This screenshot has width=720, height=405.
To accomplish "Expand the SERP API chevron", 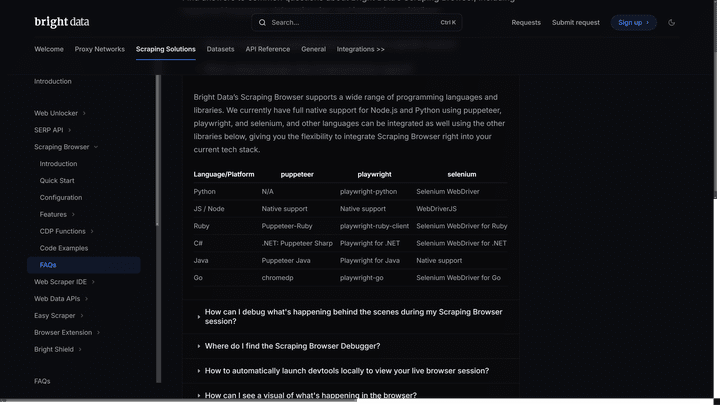I will (x=70, y=130).
